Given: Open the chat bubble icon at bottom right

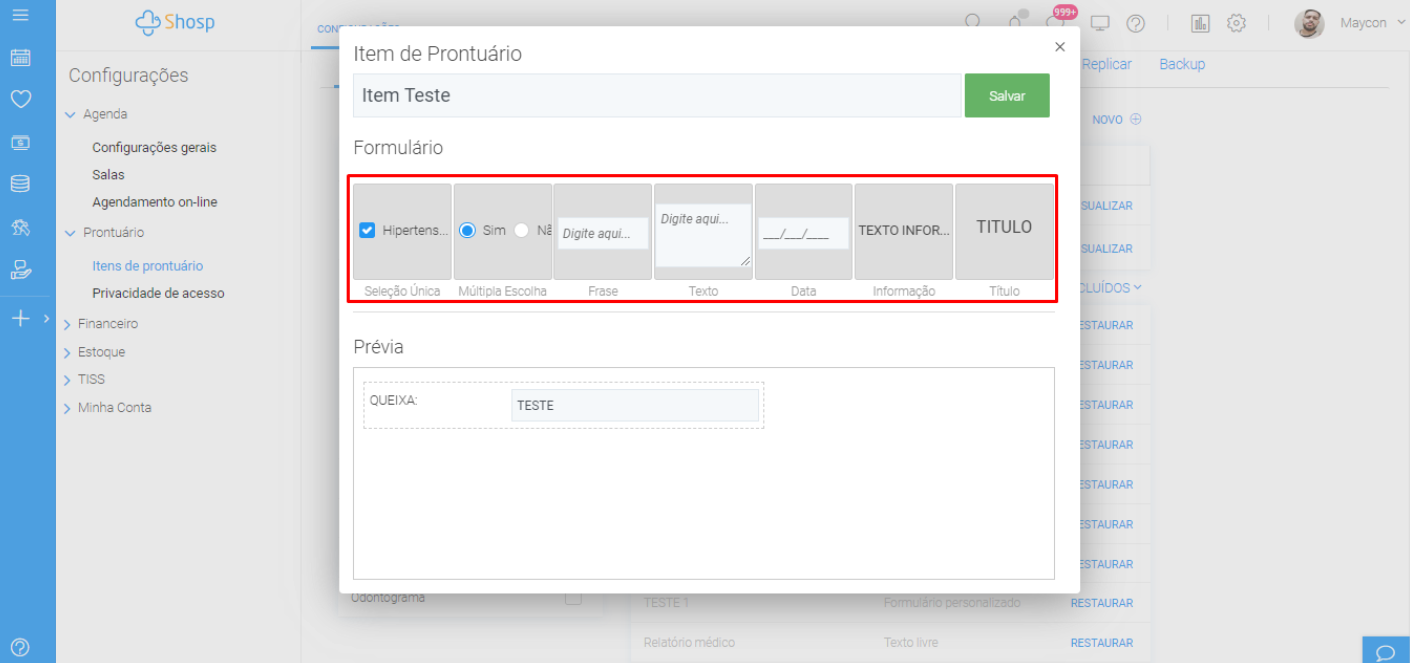Looking at the screenshot, I should 1385,652.
